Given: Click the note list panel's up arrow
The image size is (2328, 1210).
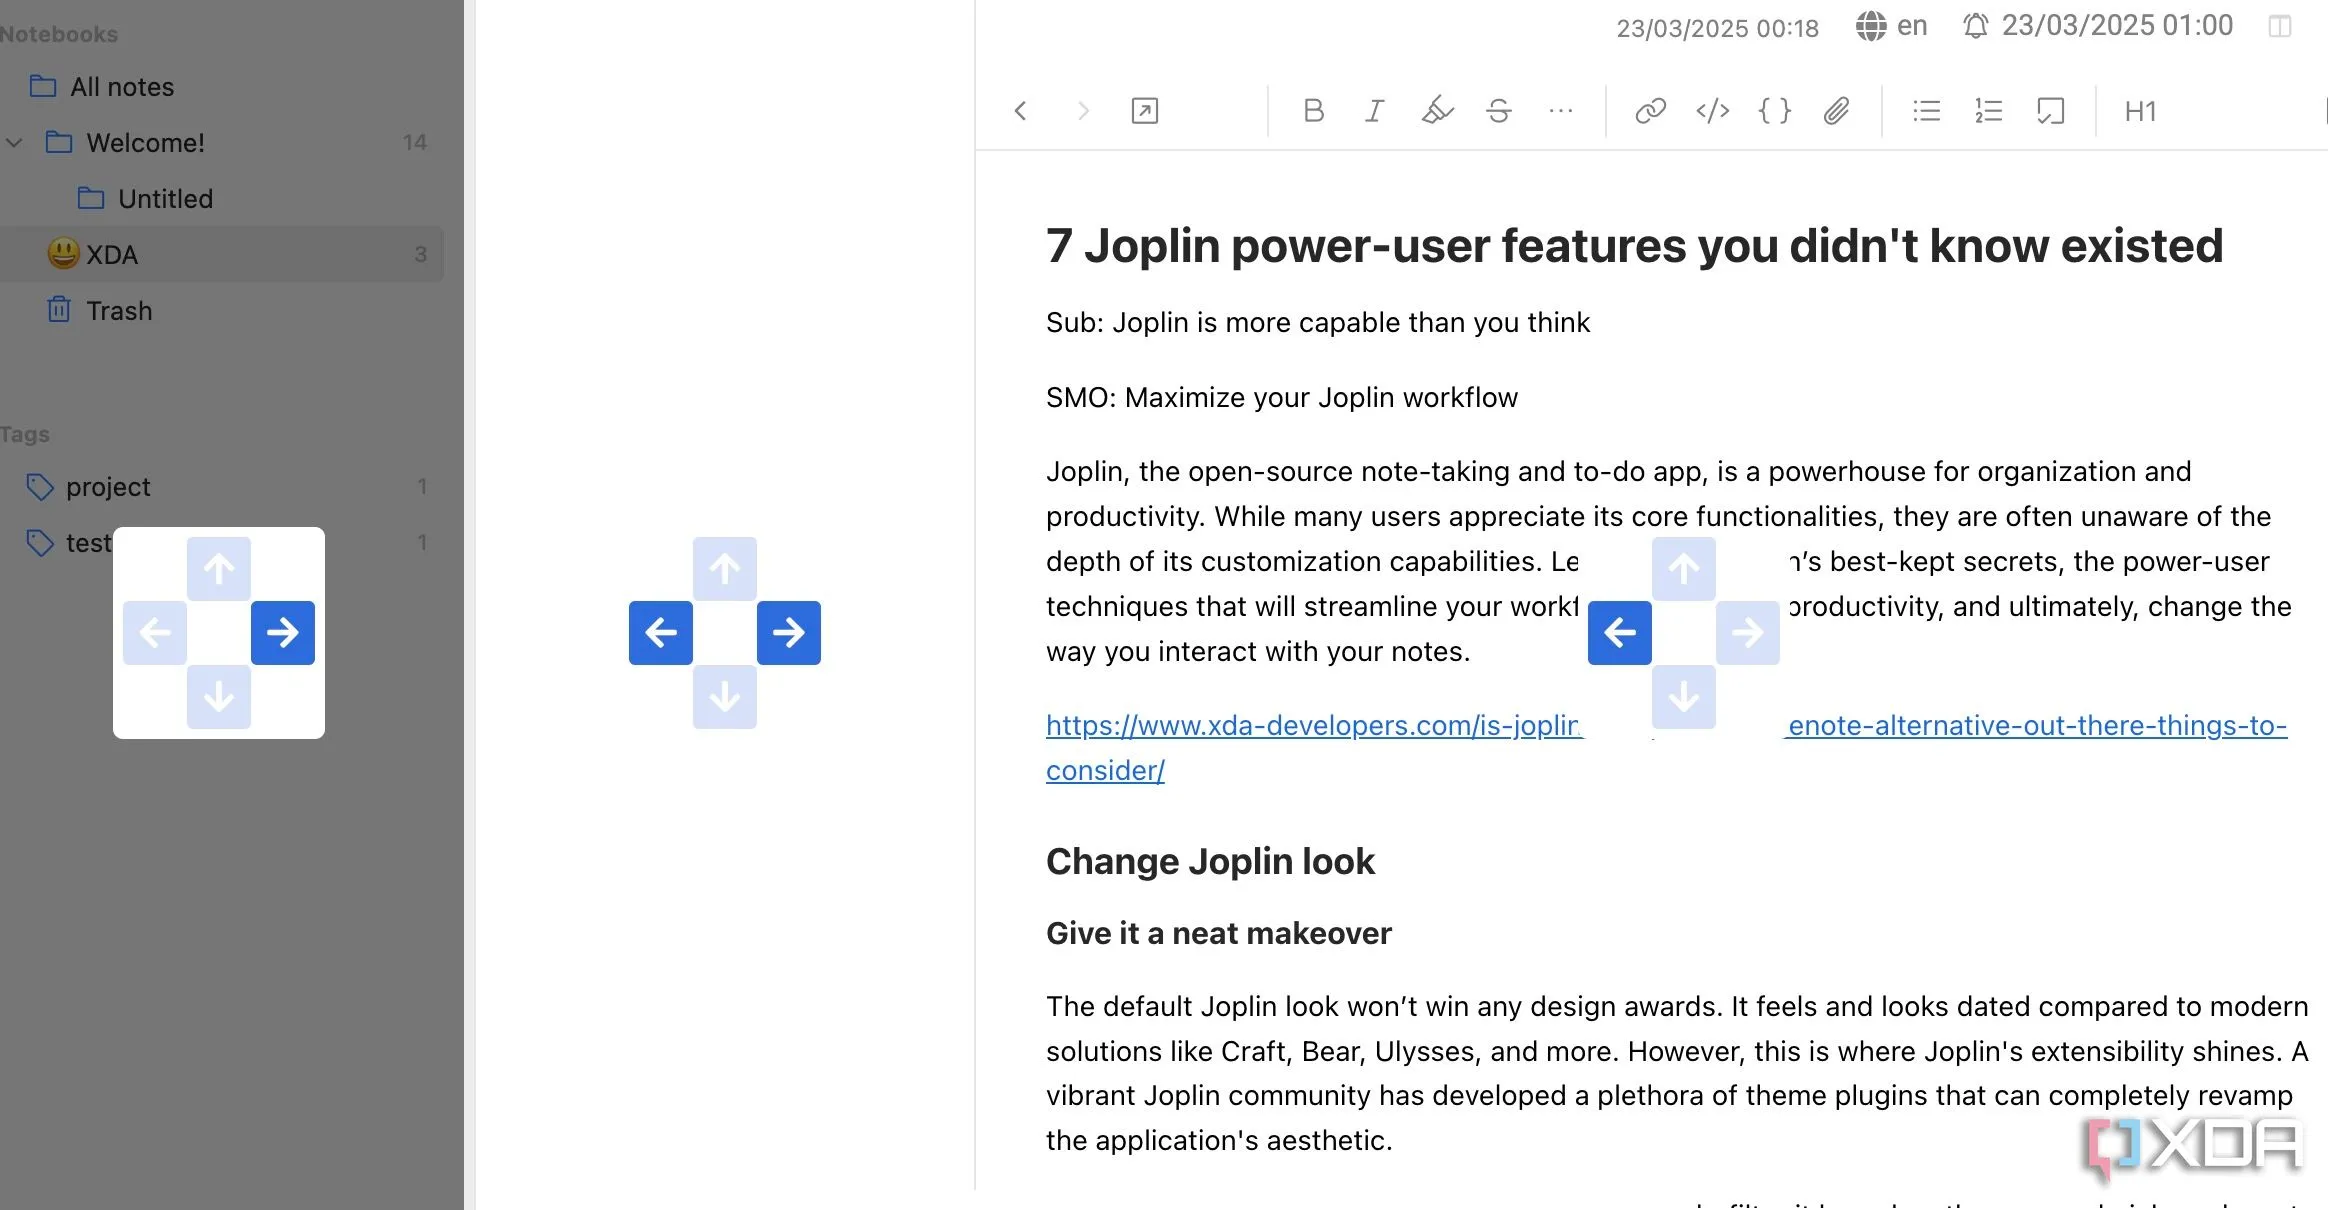Looking at the screenshot, I should 725,569.
